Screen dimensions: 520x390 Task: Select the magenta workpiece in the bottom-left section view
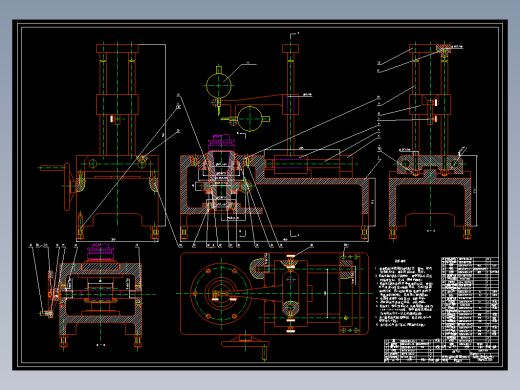click(x=100, y=252)
